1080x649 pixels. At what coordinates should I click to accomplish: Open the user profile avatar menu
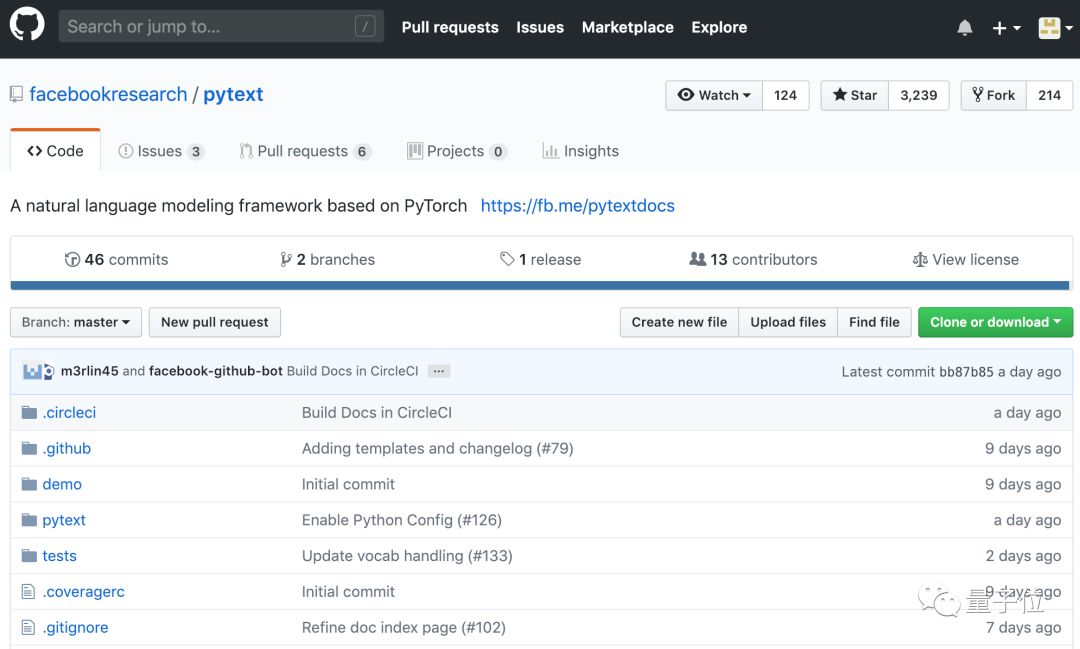[x=1054, y=28]
